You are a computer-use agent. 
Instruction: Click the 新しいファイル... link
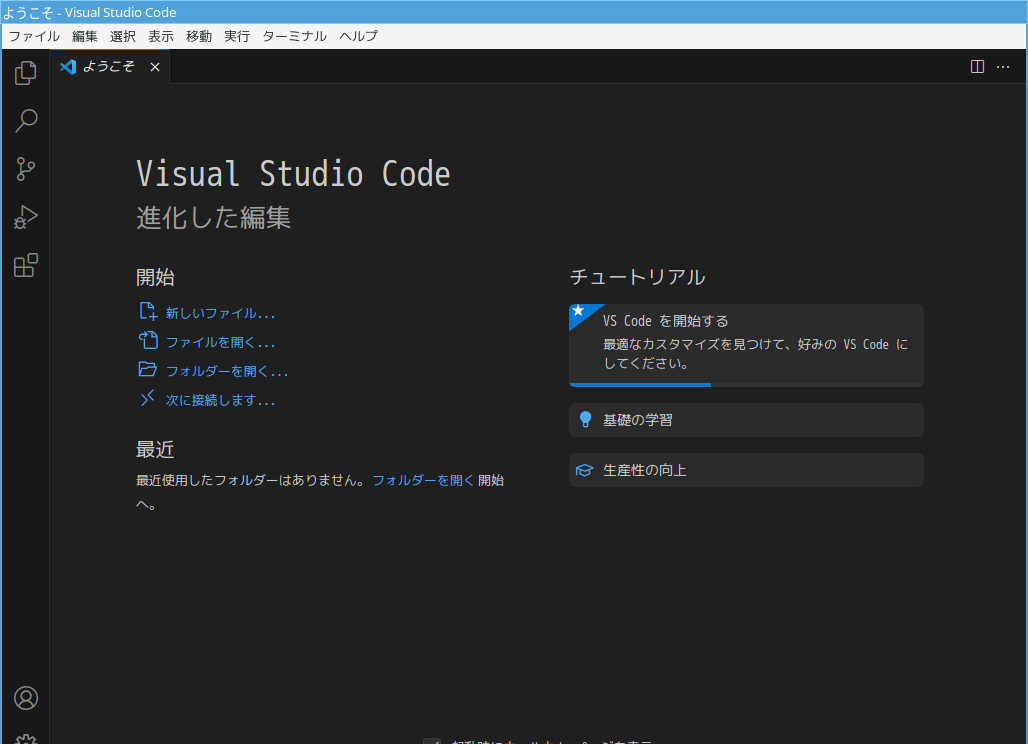(x=220, y=313)
